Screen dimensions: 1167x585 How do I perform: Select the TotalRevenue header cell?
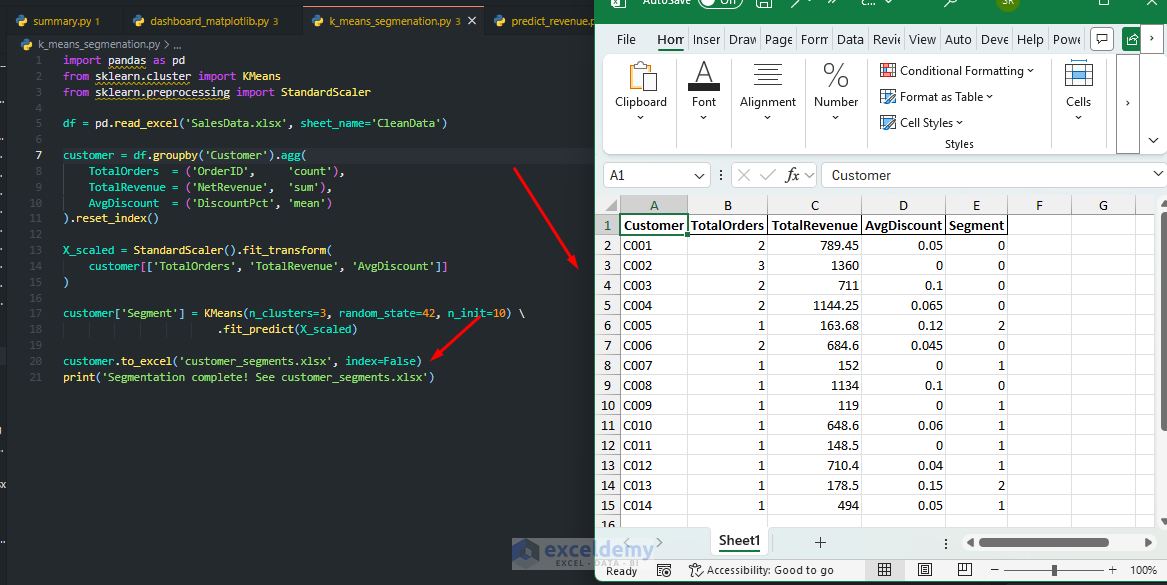(814, 226)
